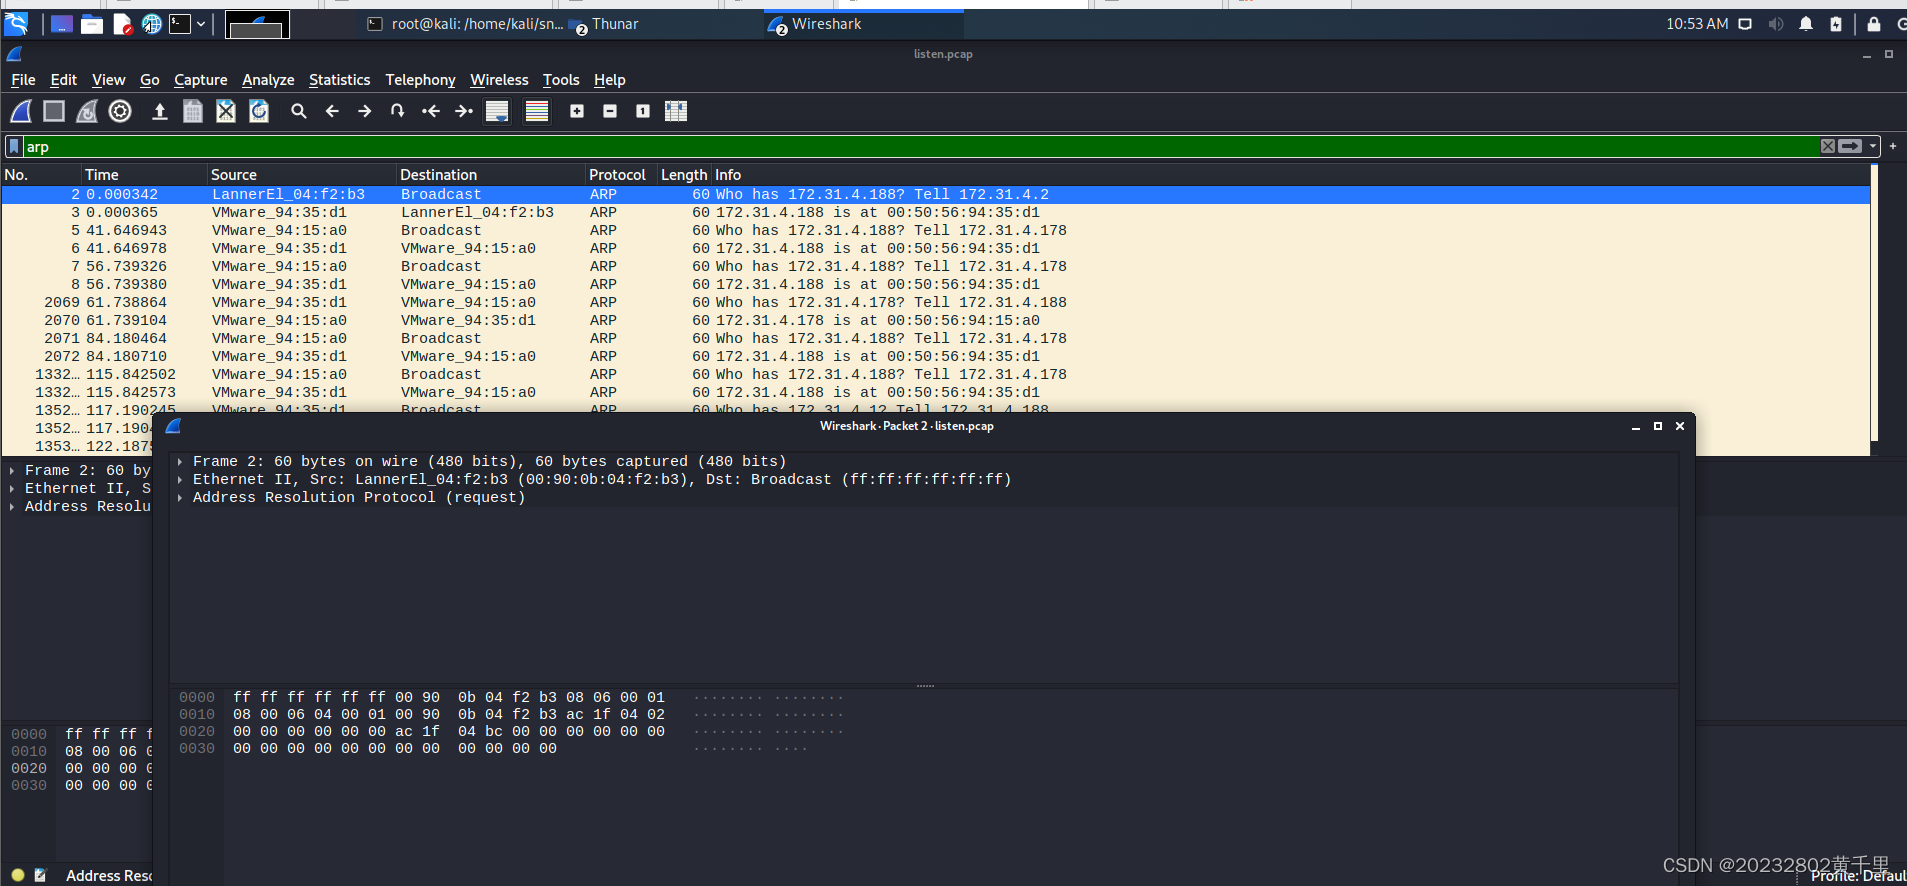Viewport: 1907px width, 886px height.
Task: Sort packets by Info column
Action: click(1290, 175)
